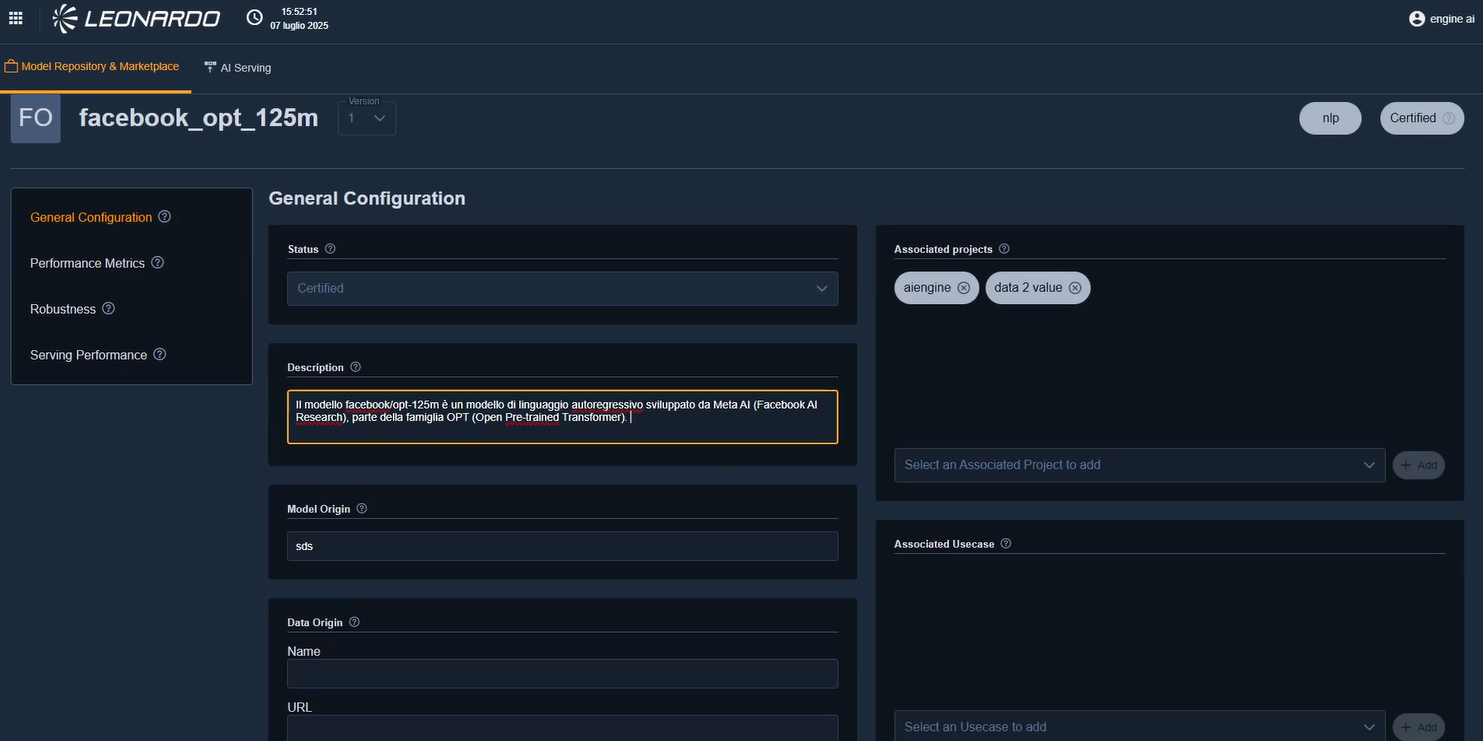Open the apps grid menu icon

[x=15, y=18]
